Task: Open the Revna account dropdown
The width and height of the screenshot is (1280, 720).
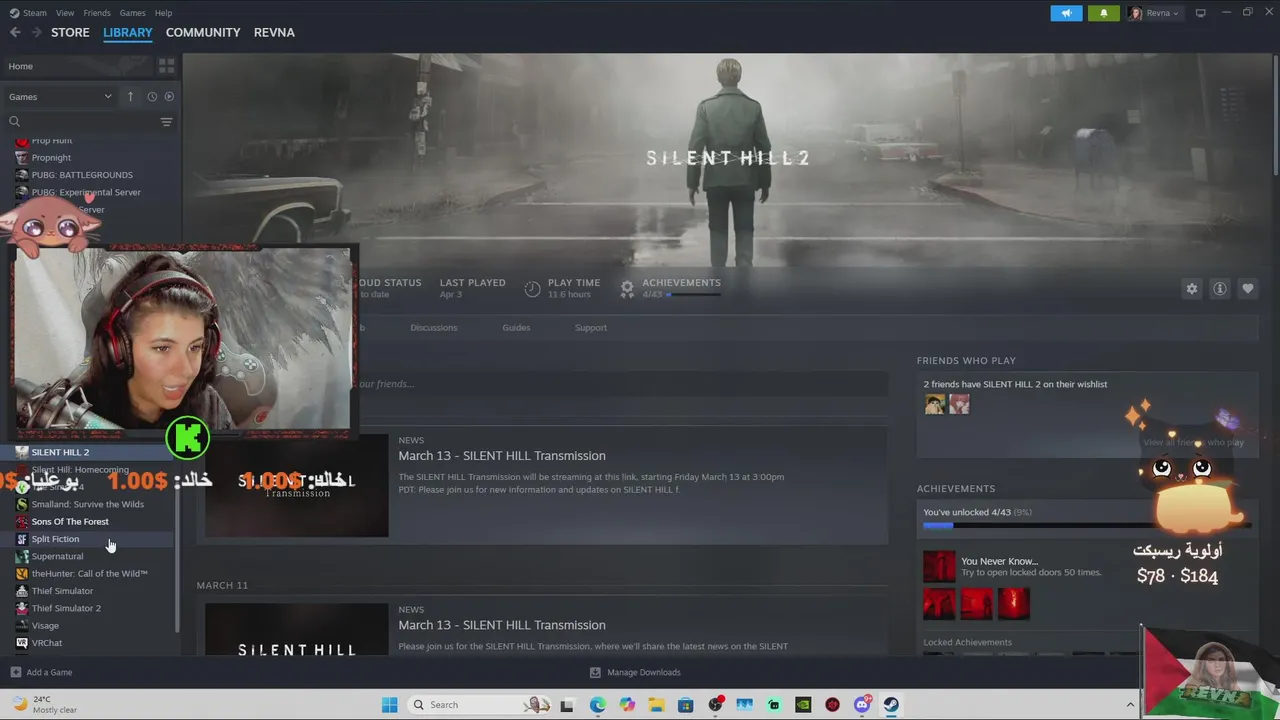Action: point(1154,13)
